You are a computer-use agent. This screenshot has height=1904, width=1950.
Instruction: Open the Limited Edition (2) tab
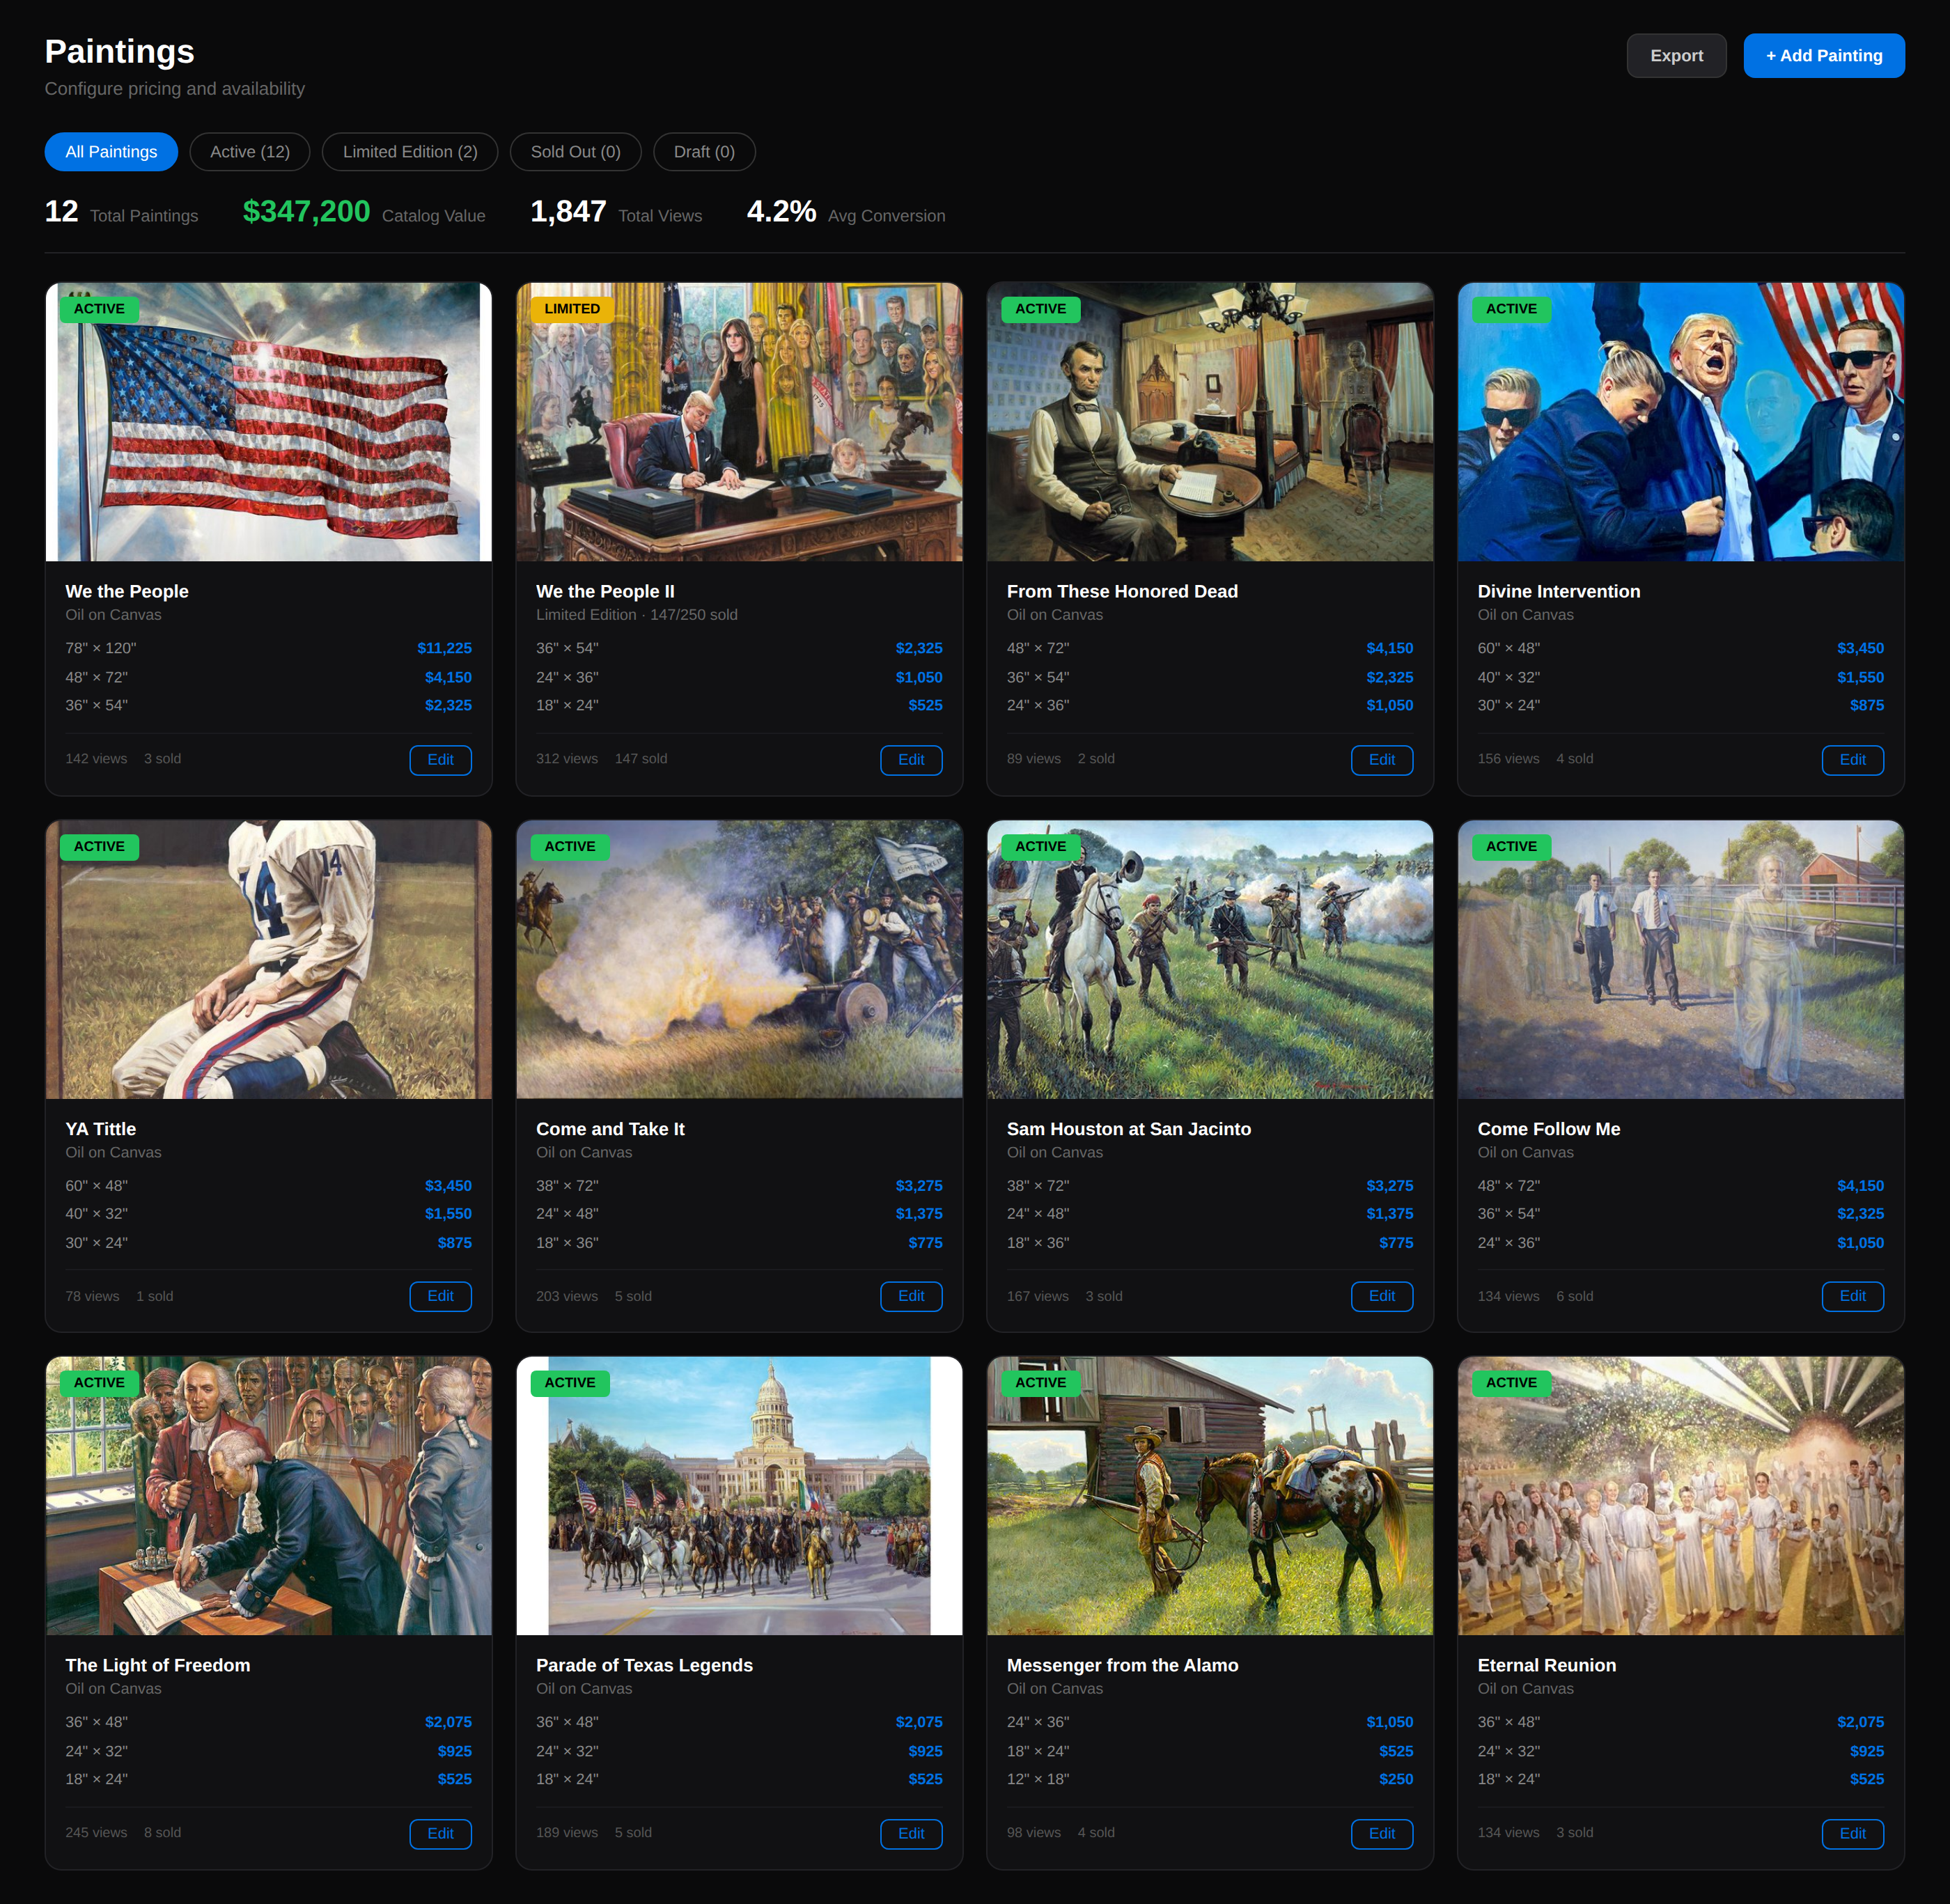coord(409,152)
